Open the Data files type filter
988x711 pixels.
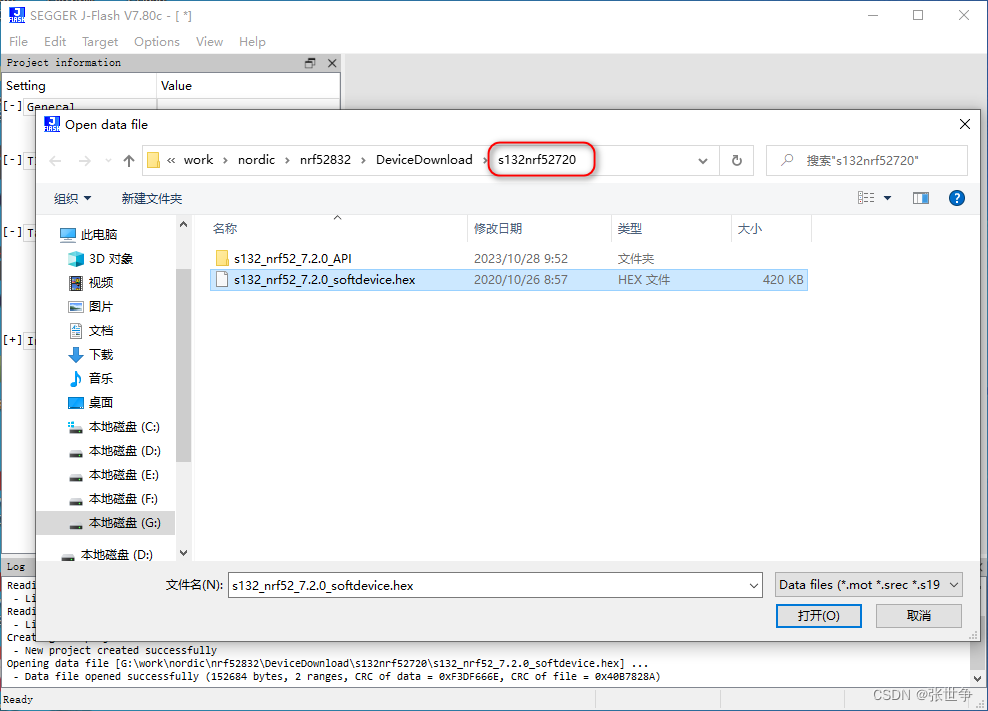868,585
